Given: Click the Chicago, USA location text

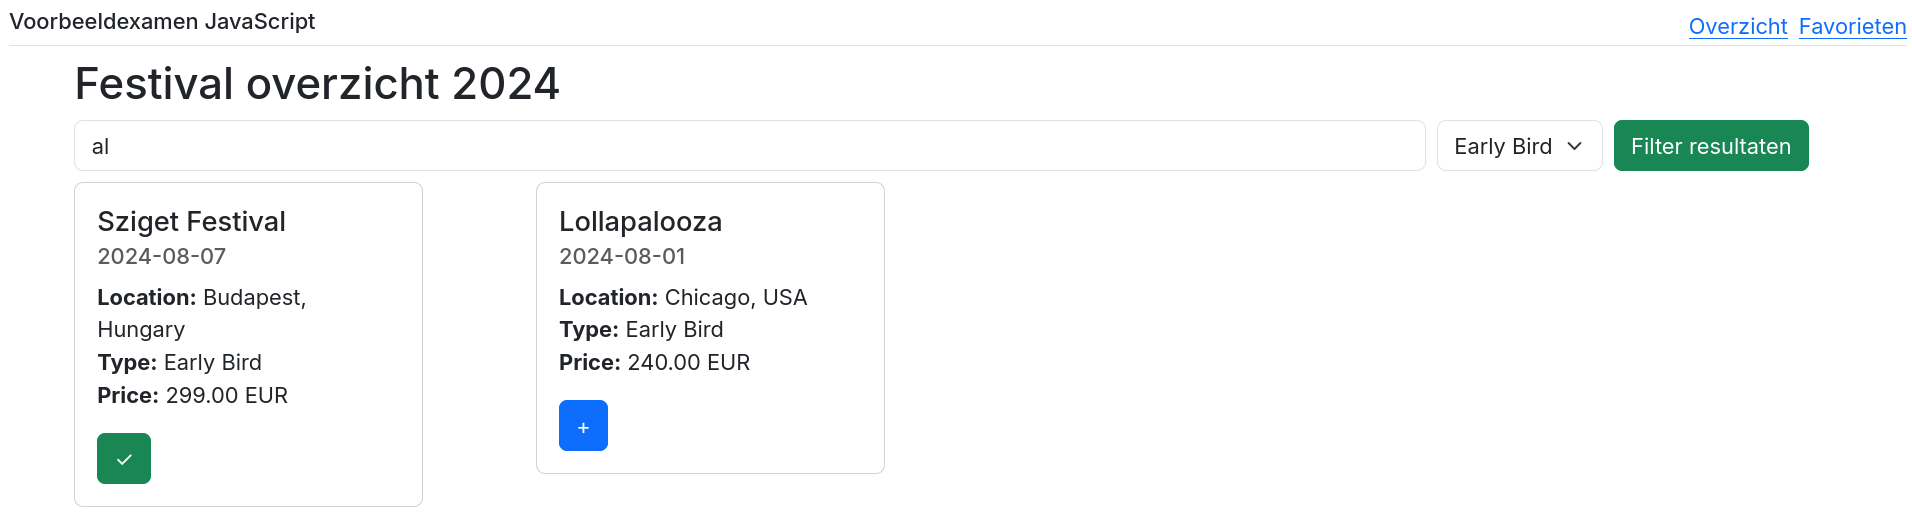Looking at the screenshot, I should [736, 298].
